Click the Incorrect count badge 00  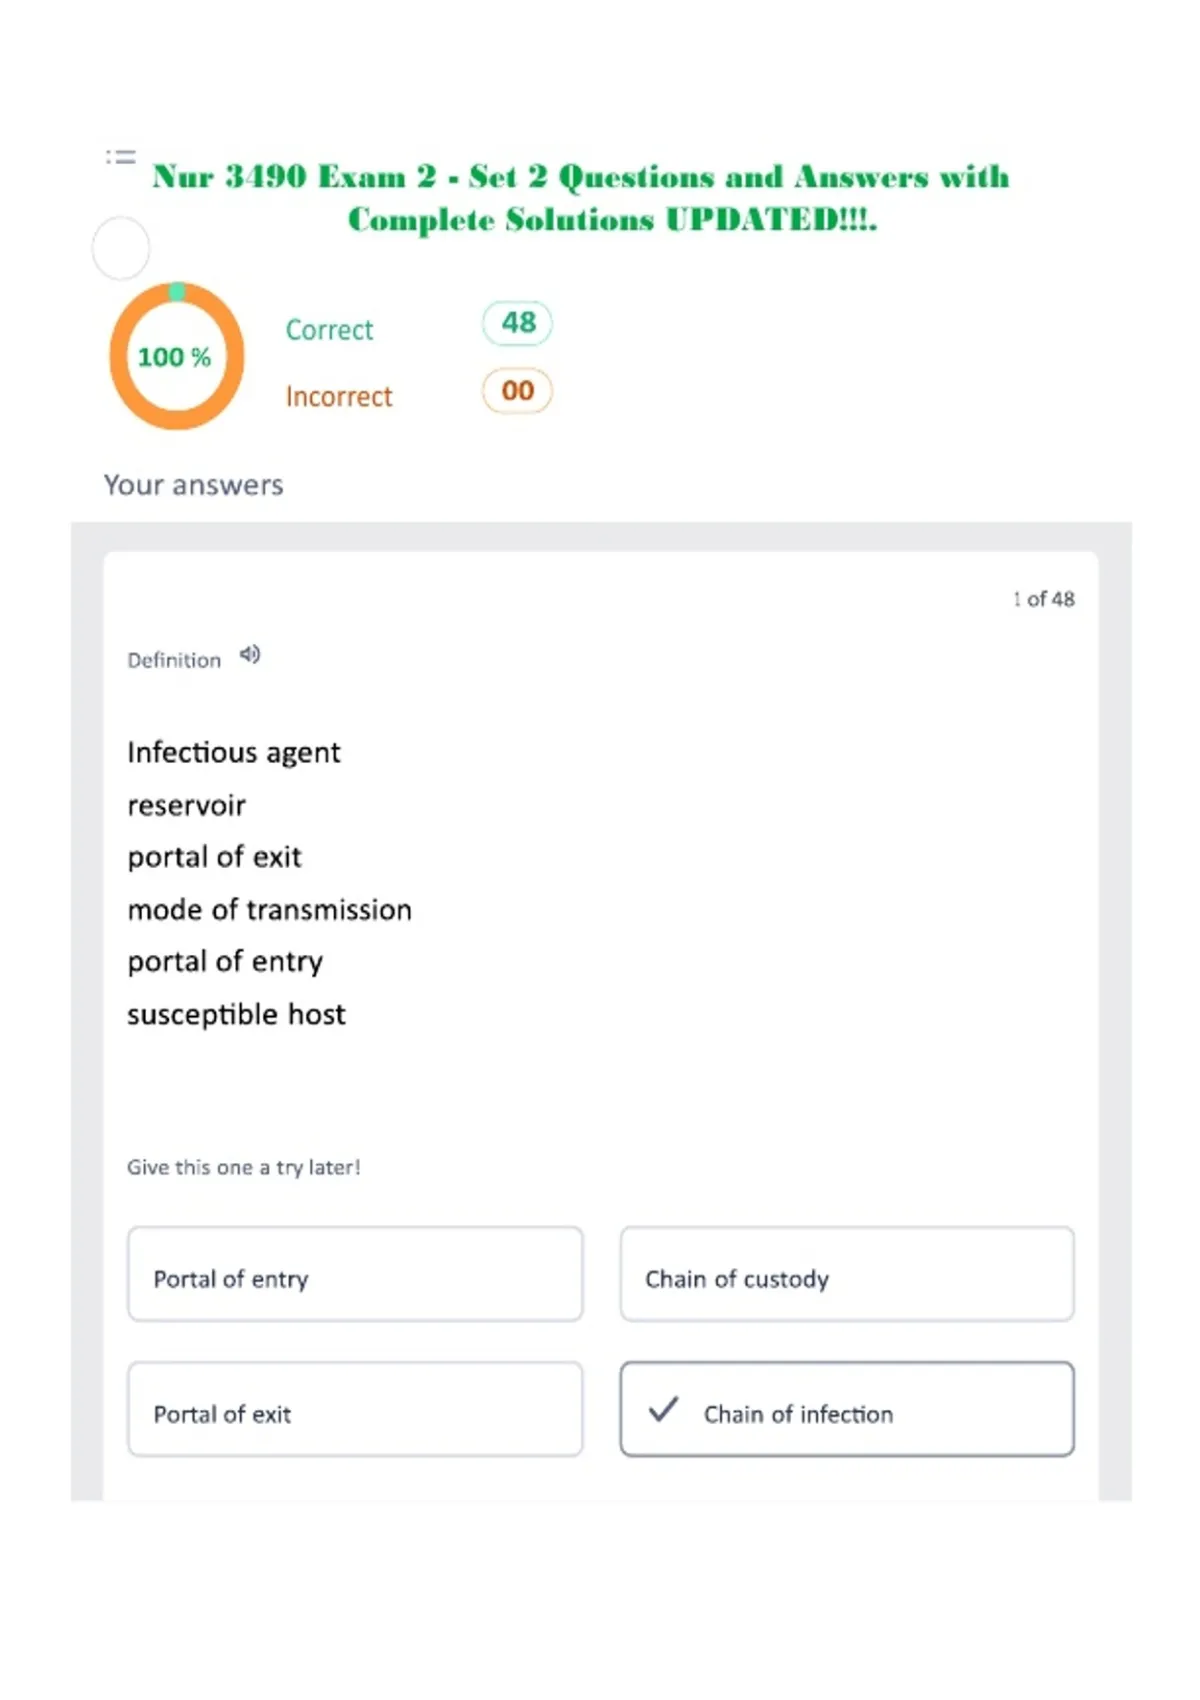pyautogui.click(x=517, y=391)
